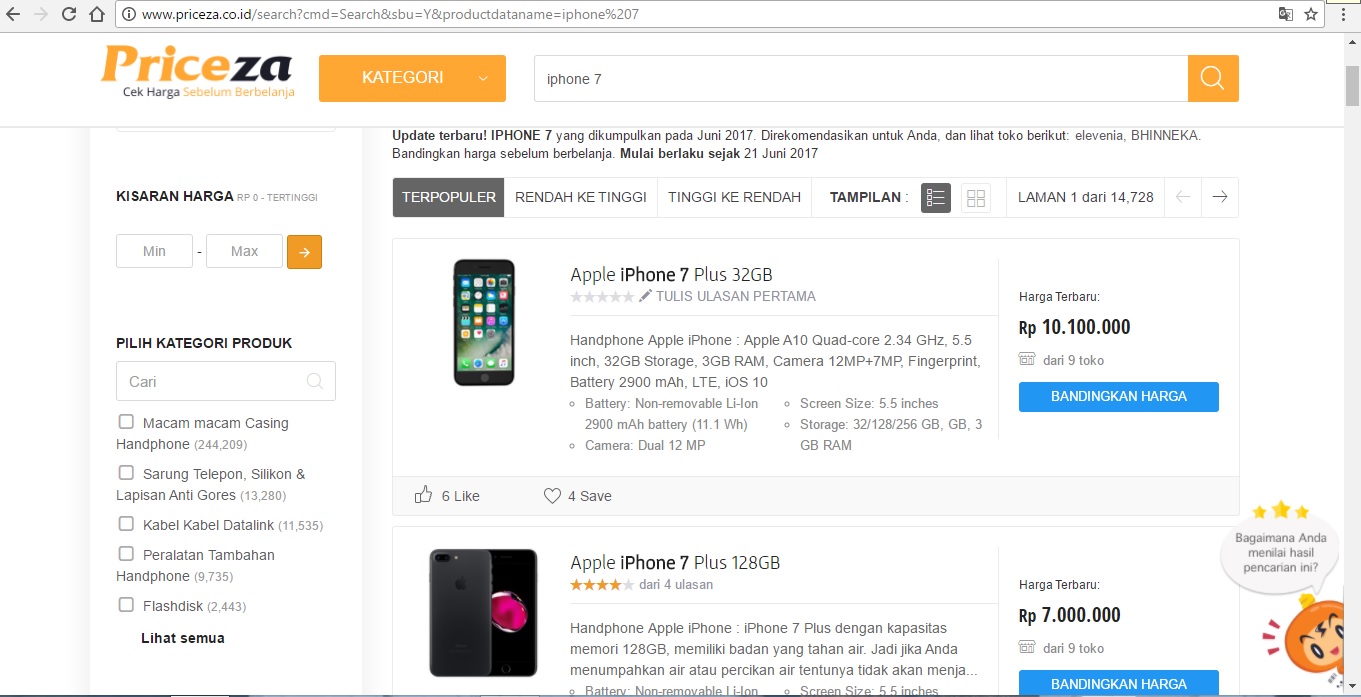Screen dimensions: 1361x697
Task: Switch to list view display icon
Action: (x=935, y=198)
